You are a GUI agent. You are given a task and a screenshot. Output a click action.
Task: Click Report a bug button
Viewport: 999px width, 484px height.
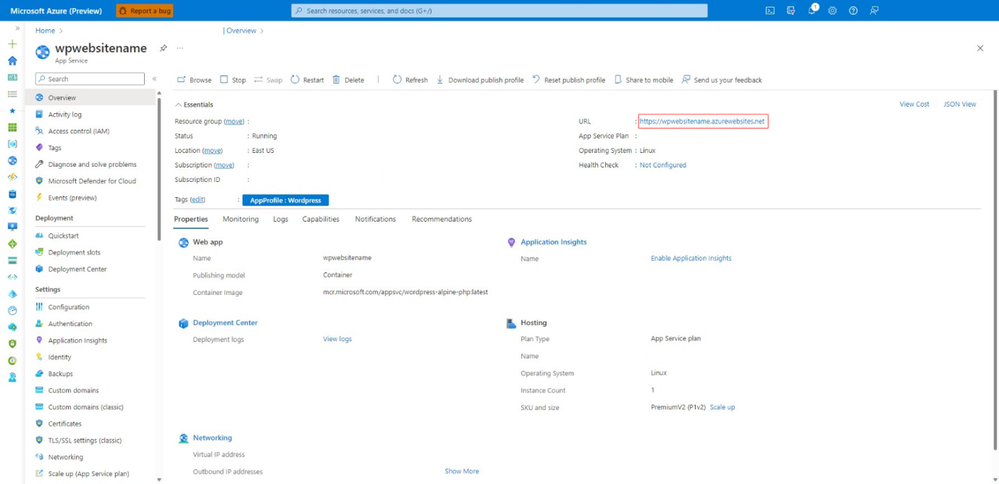145,11
